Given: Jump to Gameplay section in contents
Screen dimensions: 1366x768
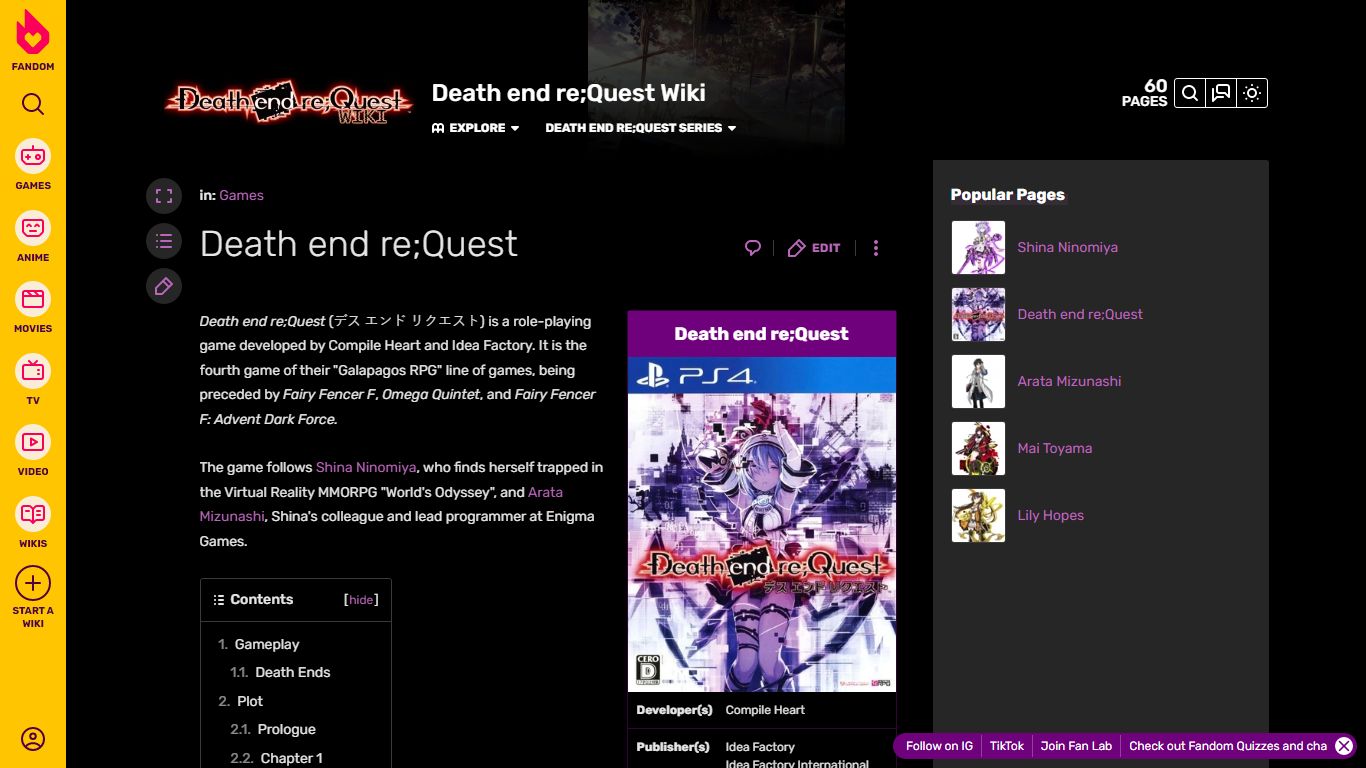Looking at the screenshot, I should tap(267, 644).
